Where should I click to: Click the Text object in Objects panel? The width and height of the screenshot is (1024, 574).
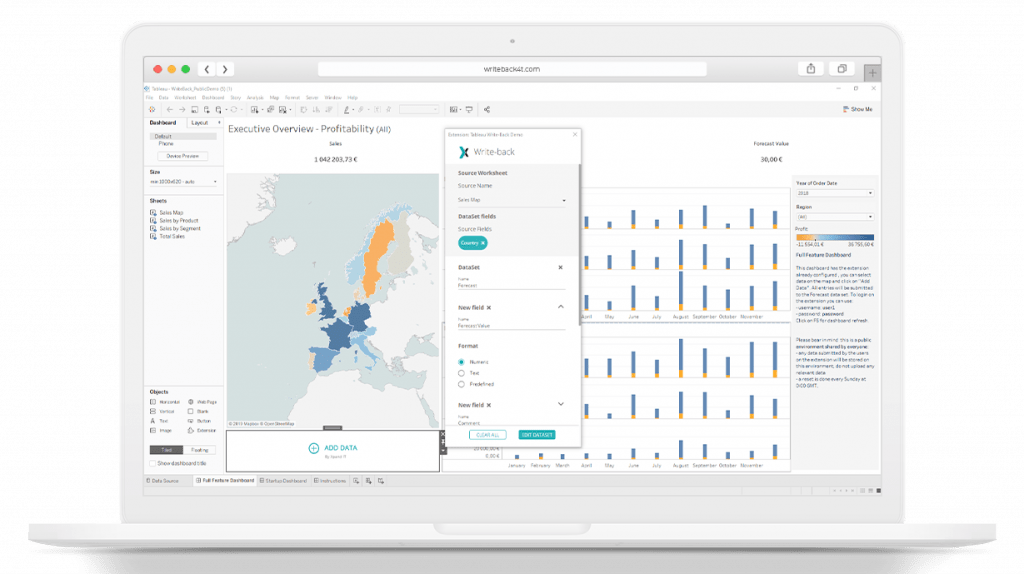tap(159, 421)
